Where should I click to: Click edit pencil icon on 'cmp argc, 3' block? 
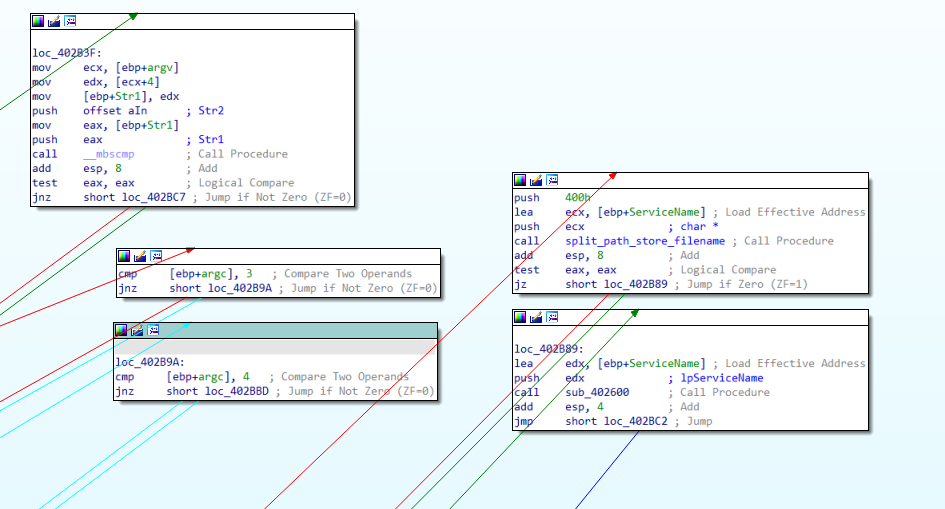coord(139,256)
